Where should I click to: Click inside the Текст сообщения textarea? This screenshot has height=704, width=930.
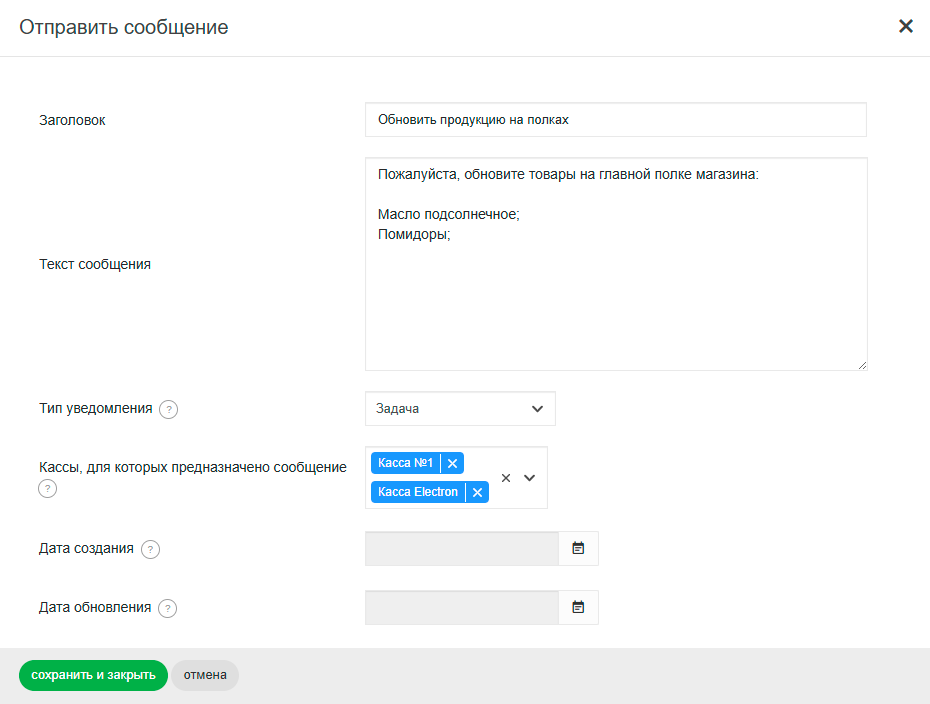[616, 264]
